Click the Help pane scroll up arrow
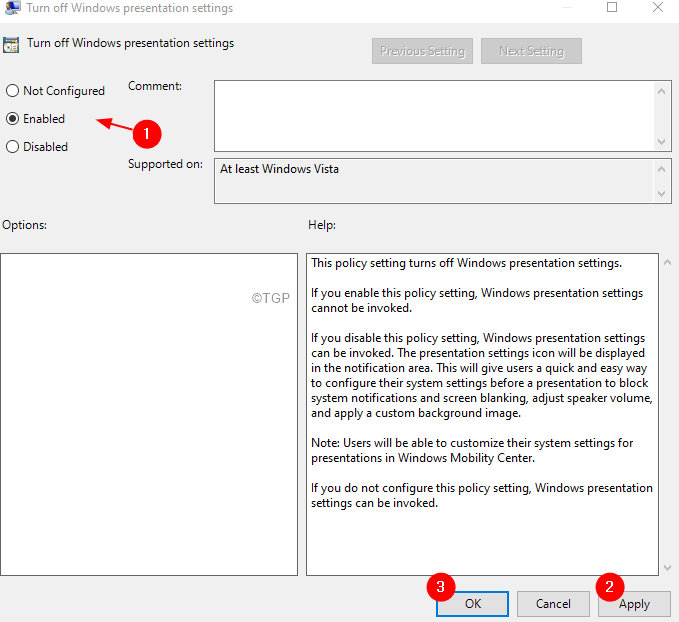The width and height of the screenshot is (679, 622). pos(668,262)
